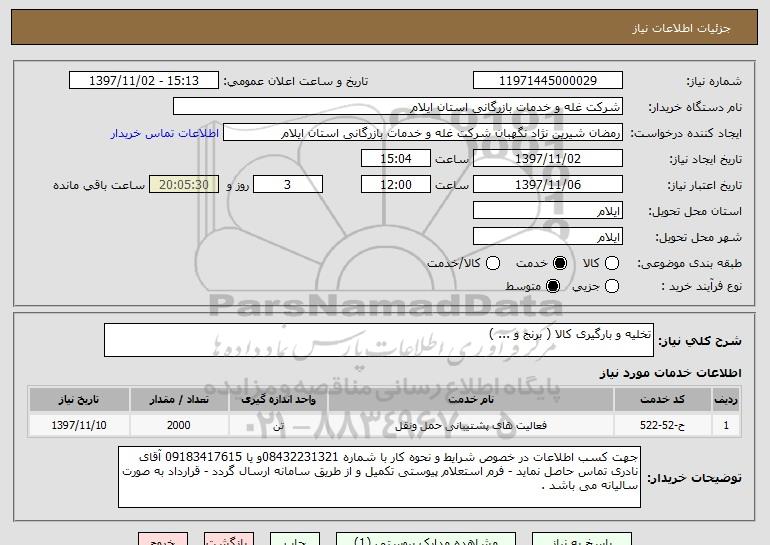This screenshot has width=770, height=545.
Task: Select the خدمت radio button
Action: click(559, 263)
